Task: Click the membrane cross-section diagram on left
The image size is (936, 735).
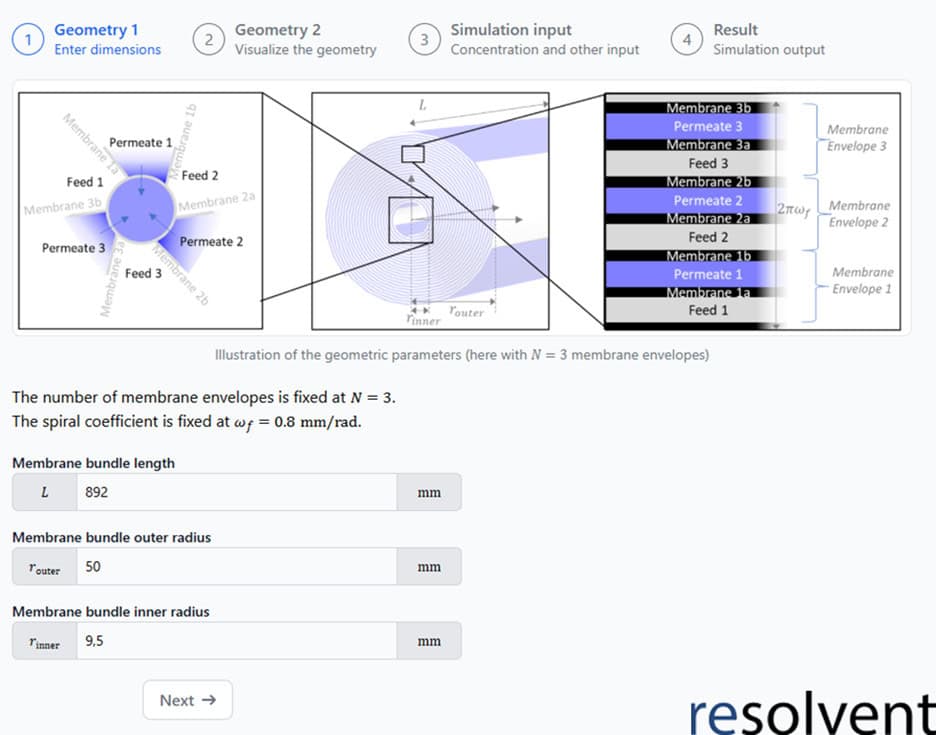Action: pyautogui.click(x=139, y=210)
